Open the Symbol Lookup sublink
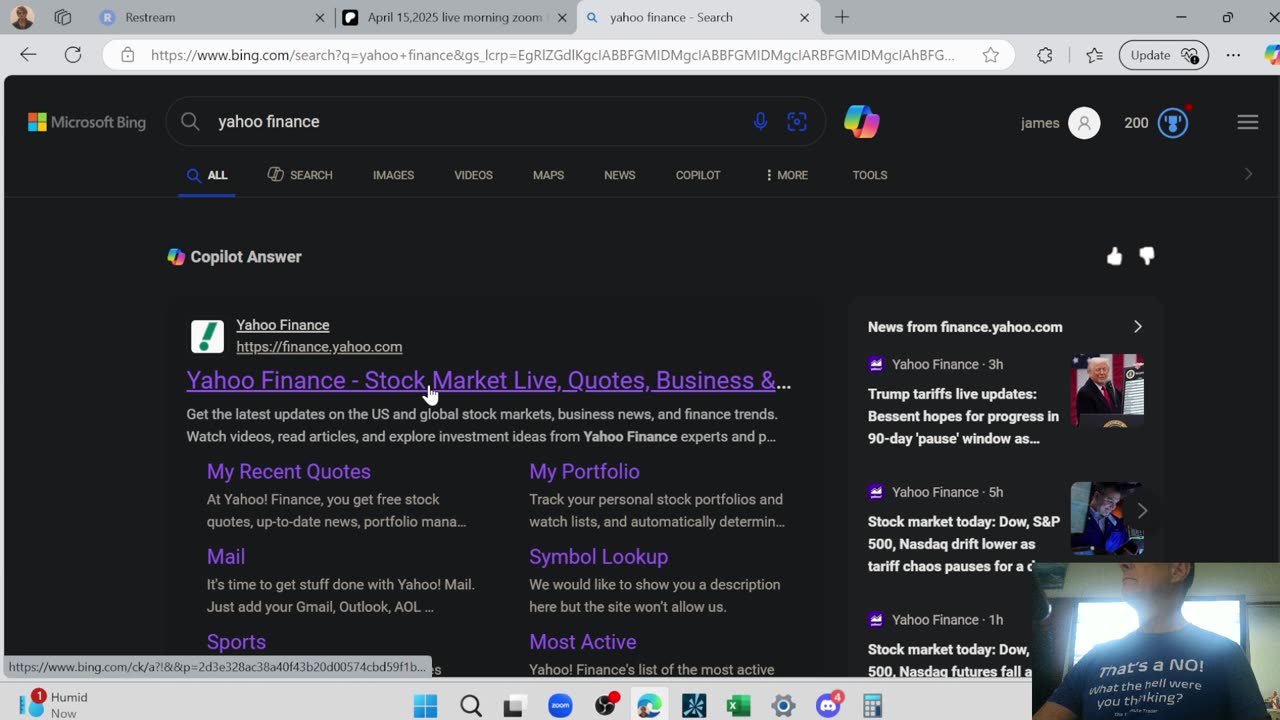Viewport: 1280px width, 720px height. [x=598, y=556]
